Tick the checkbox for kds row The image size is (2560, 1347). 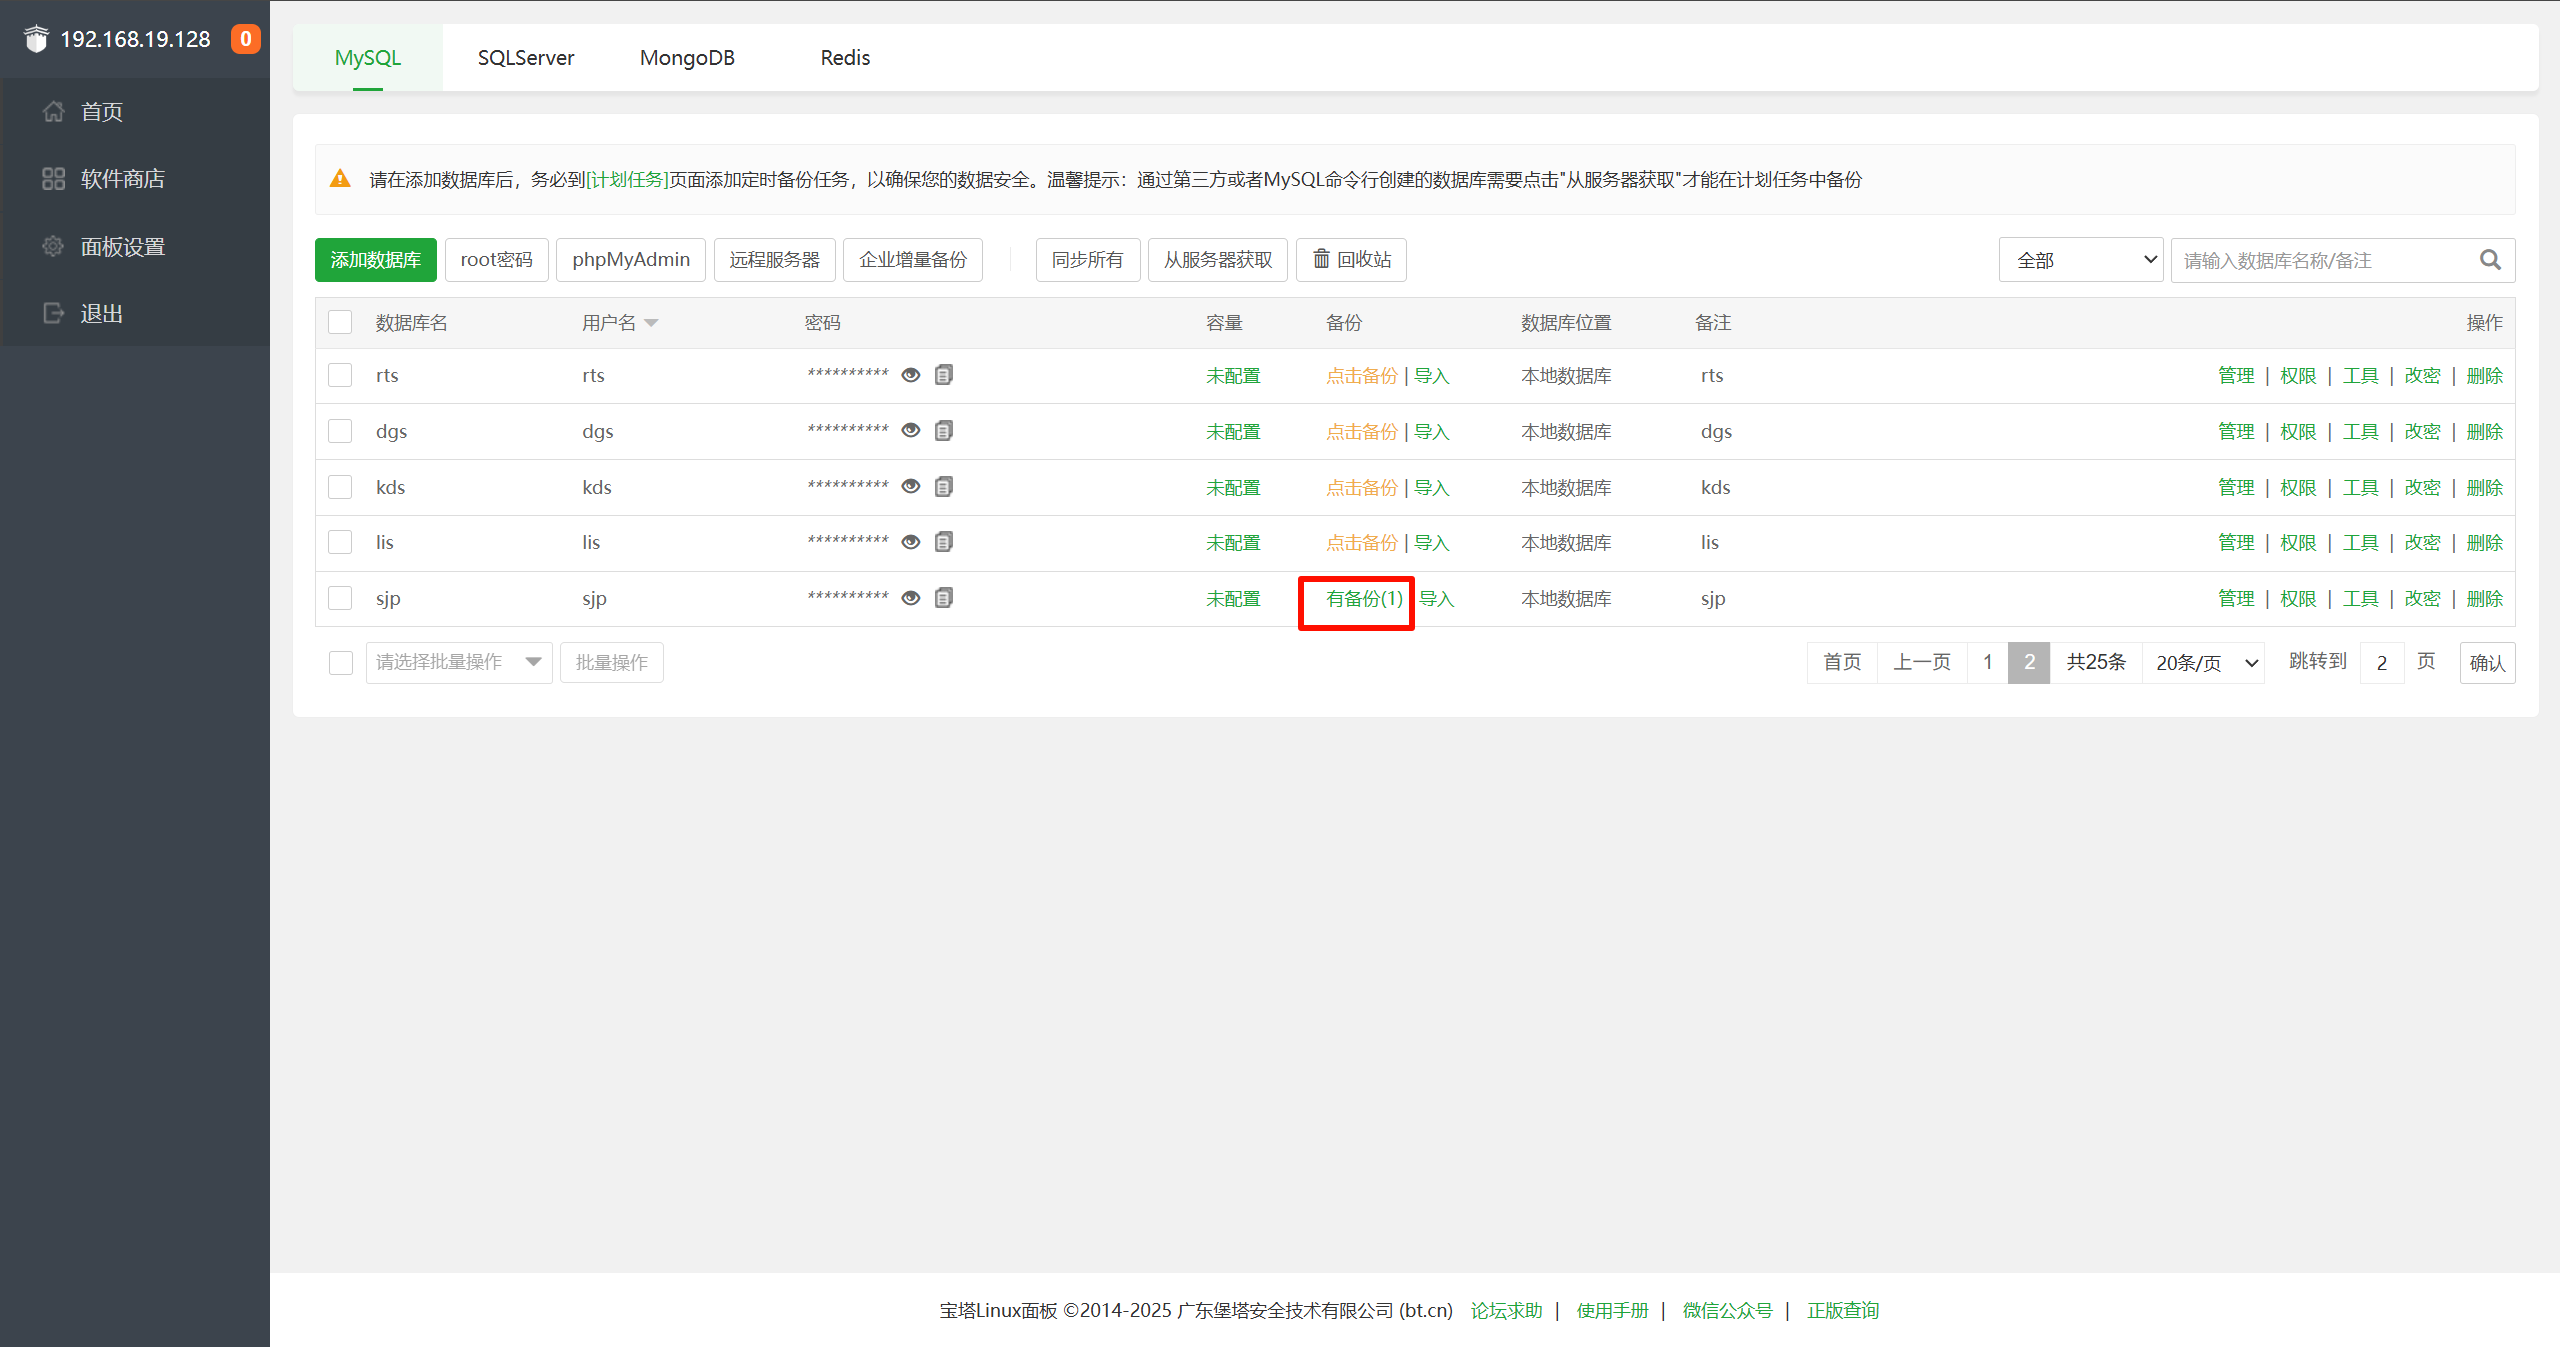coord(340,487)
